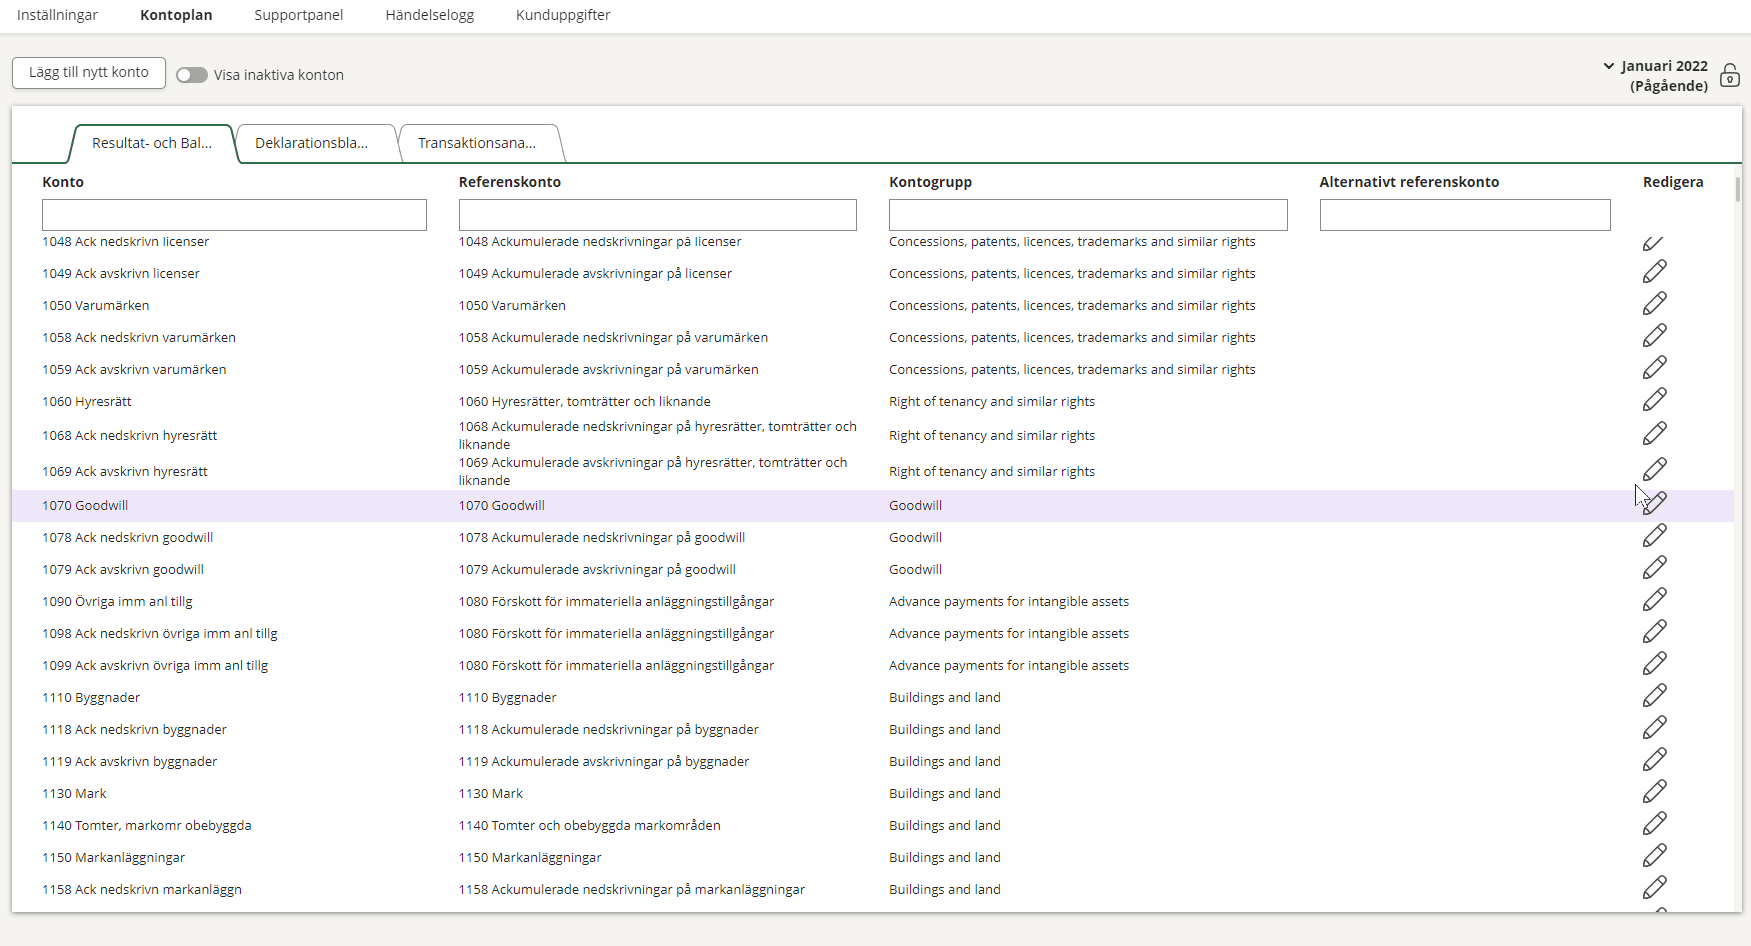Viewport: 1751px width, 946px height.
Task: Open the Transaktionsana... tab
Action: click(477, 143)
